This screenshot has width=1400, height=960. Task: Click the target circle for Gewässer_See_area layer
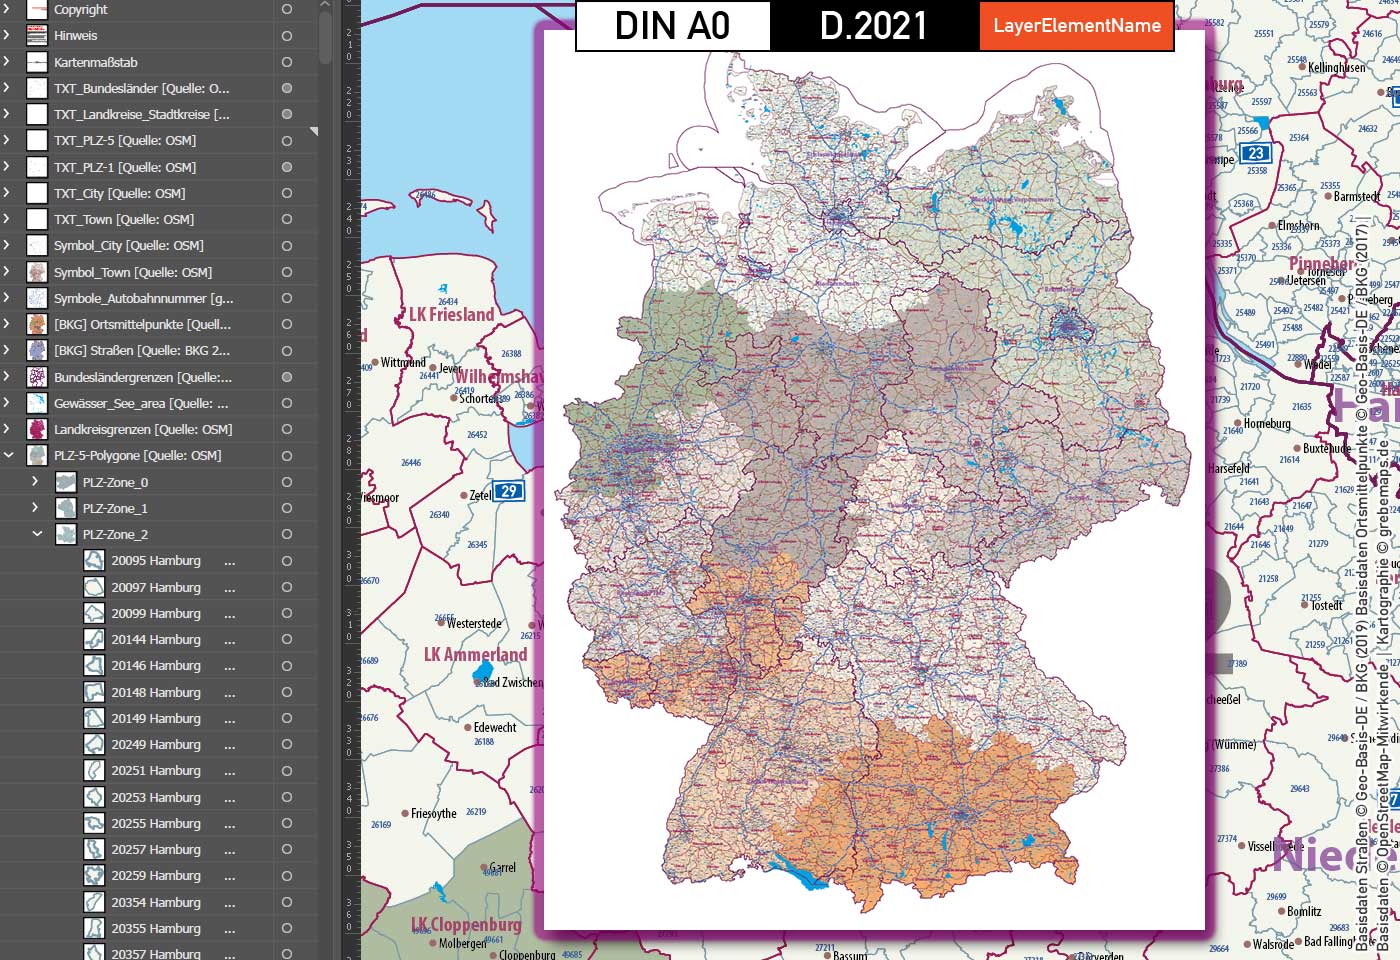pos(285,403)
